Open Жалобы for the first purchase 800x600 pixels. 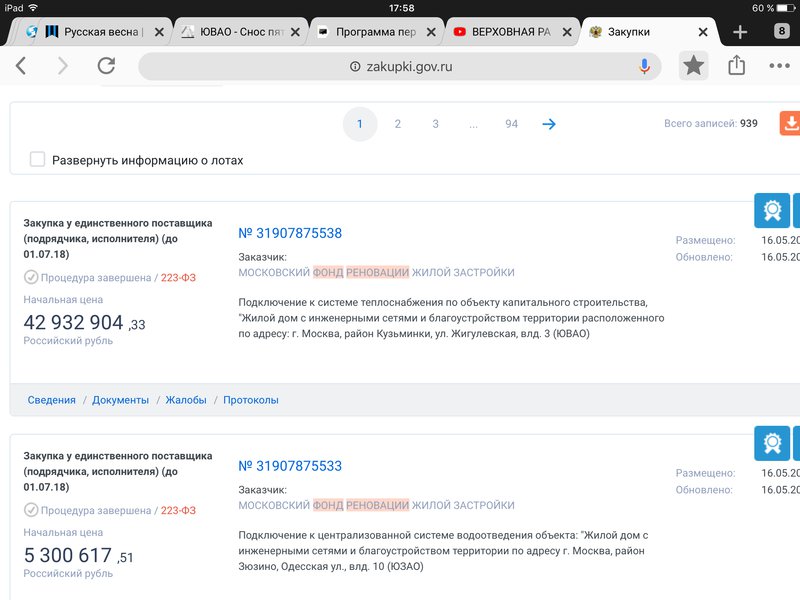click(186, 400)
